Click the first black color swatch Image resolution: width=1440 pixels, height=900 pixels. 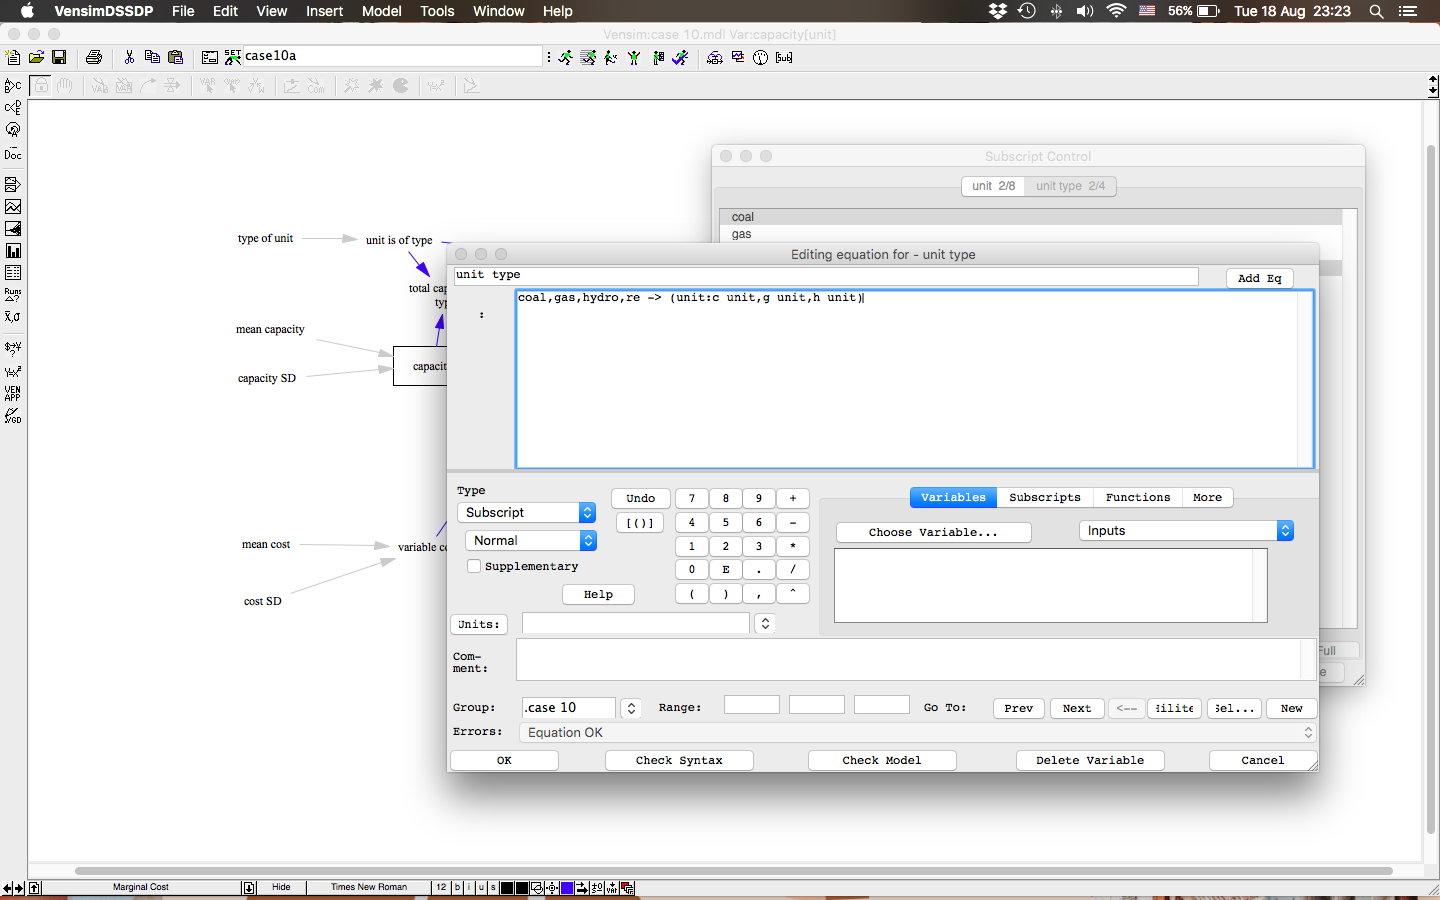tap(507, 887)
